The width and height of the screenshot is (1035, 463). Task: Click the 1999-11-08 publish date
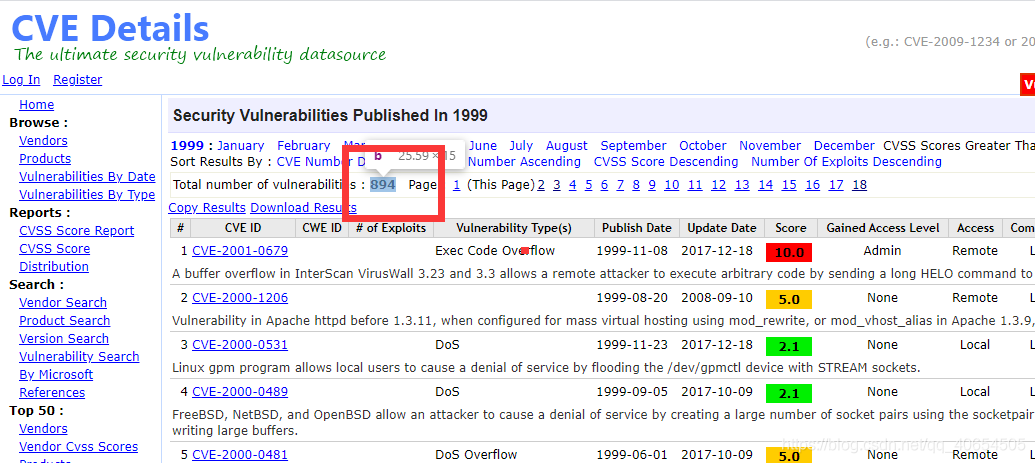(632, 251)
